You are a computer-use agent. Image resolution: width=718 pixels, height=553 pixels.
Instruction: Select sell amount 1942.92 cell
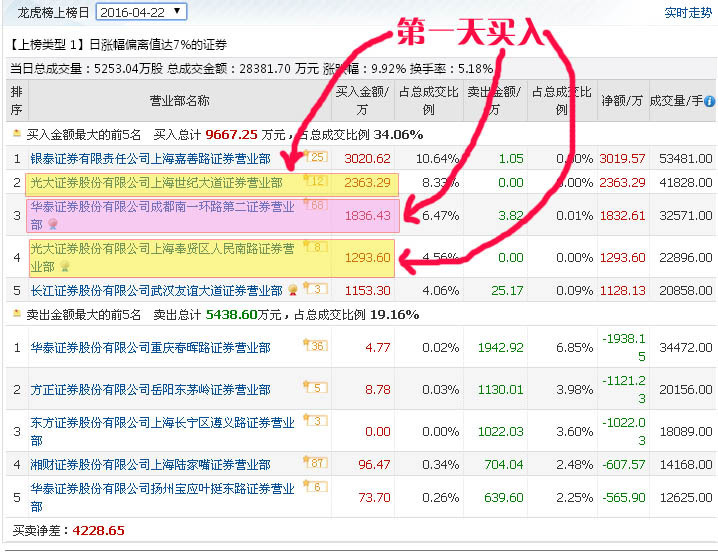click(x=500, y=348)
